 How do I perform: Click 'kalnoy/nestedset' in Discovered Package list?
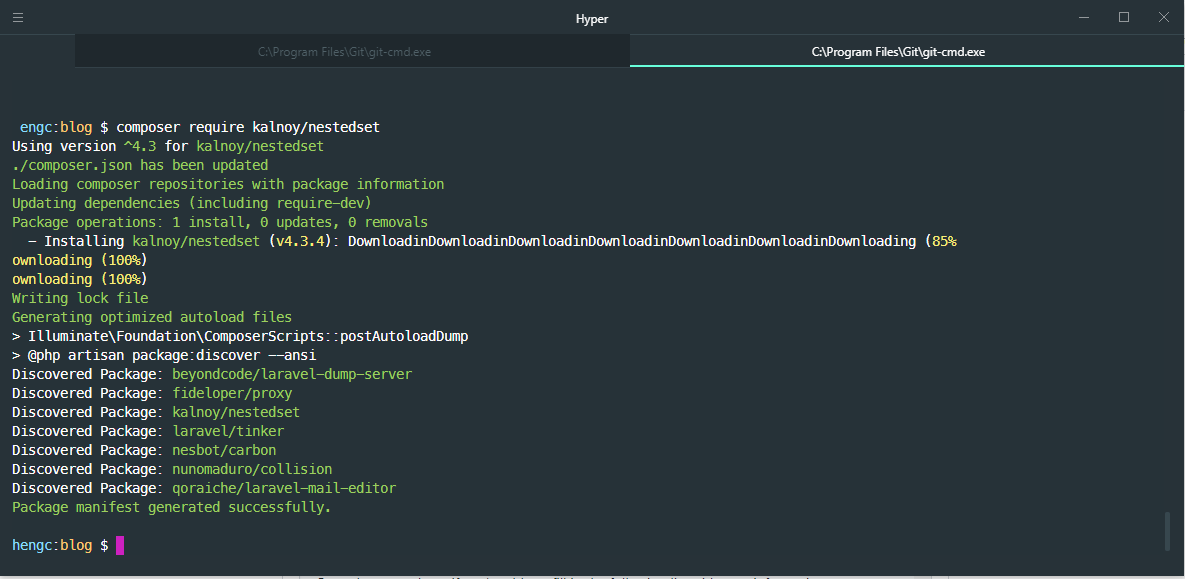click(x=236, y=412)
